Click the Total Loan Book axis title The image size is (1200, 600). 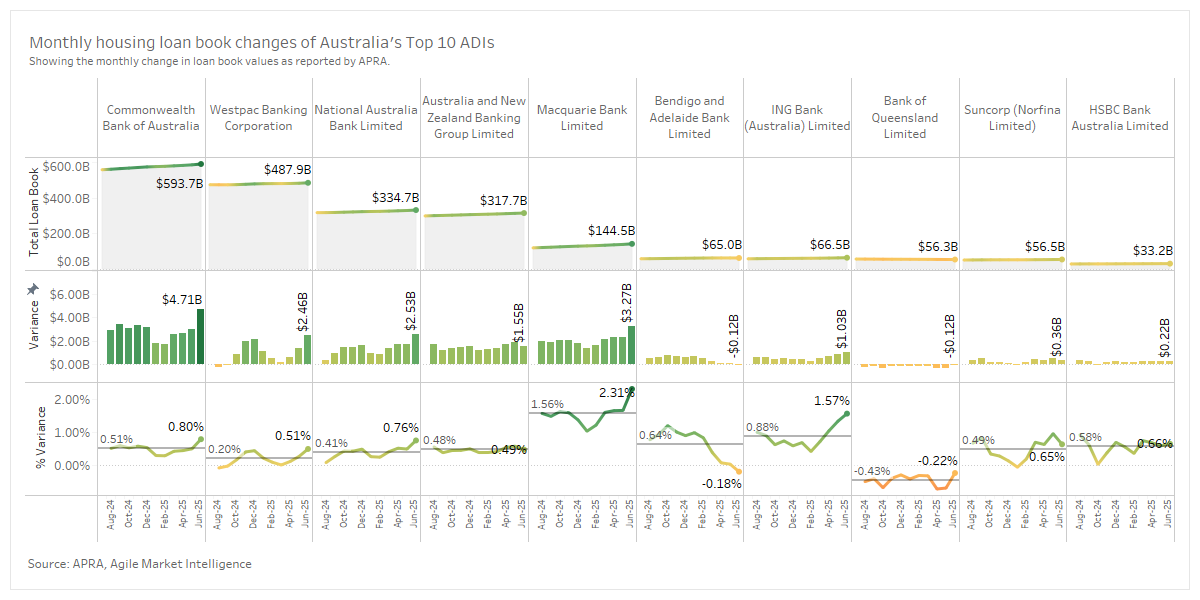tap(34, 213)
